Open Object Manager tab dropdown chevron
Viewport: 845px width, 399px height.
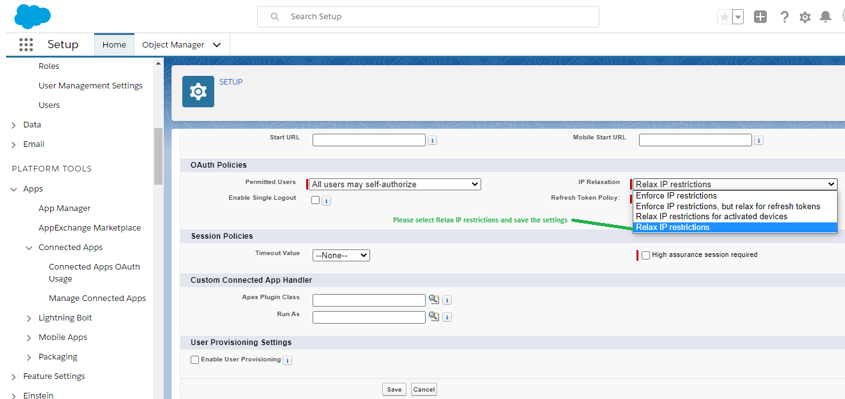217,45
